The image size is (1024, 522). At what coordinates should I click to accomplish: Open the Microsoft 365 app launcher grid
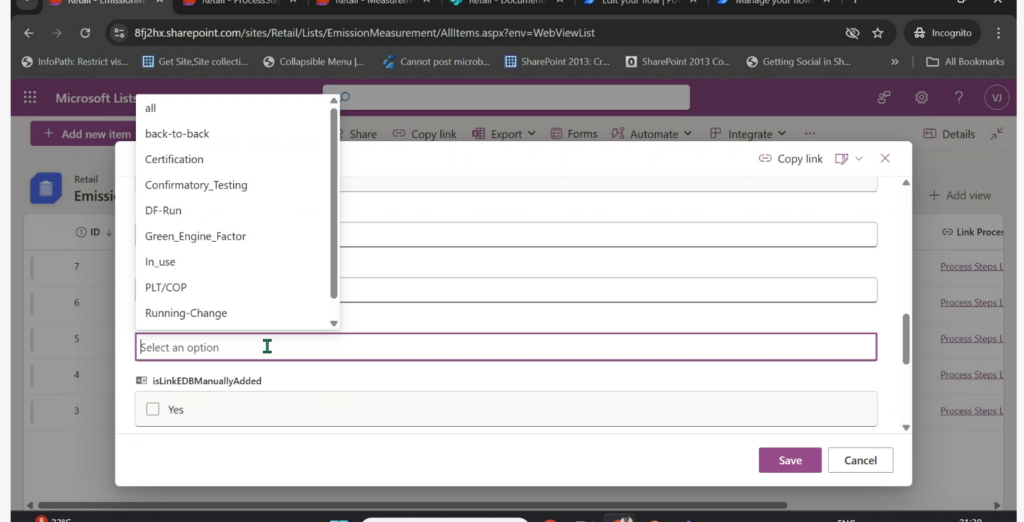[30, 97]
